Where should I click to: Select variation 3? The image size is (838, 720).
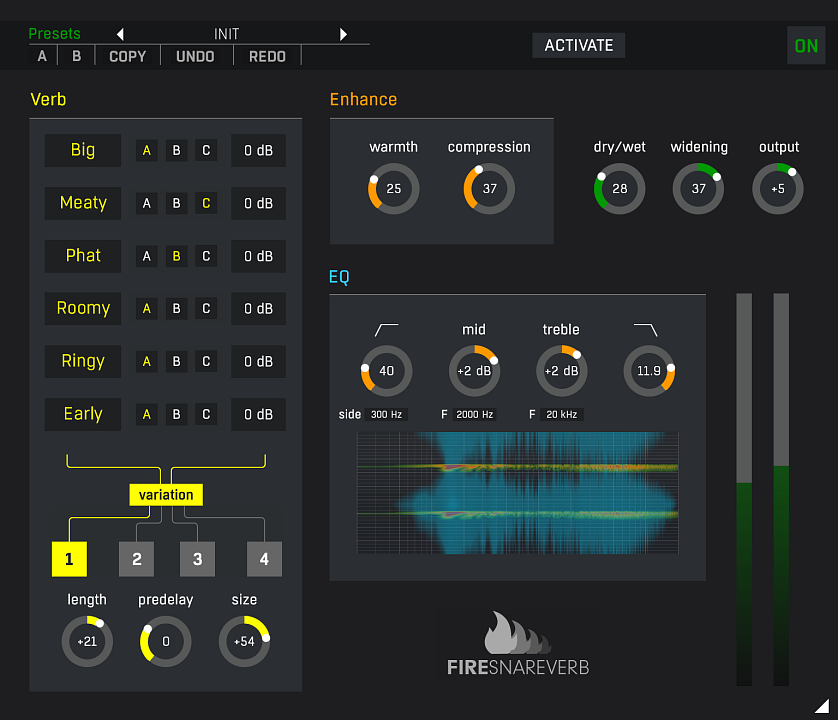pyautogui.click(x=198, y=559)
